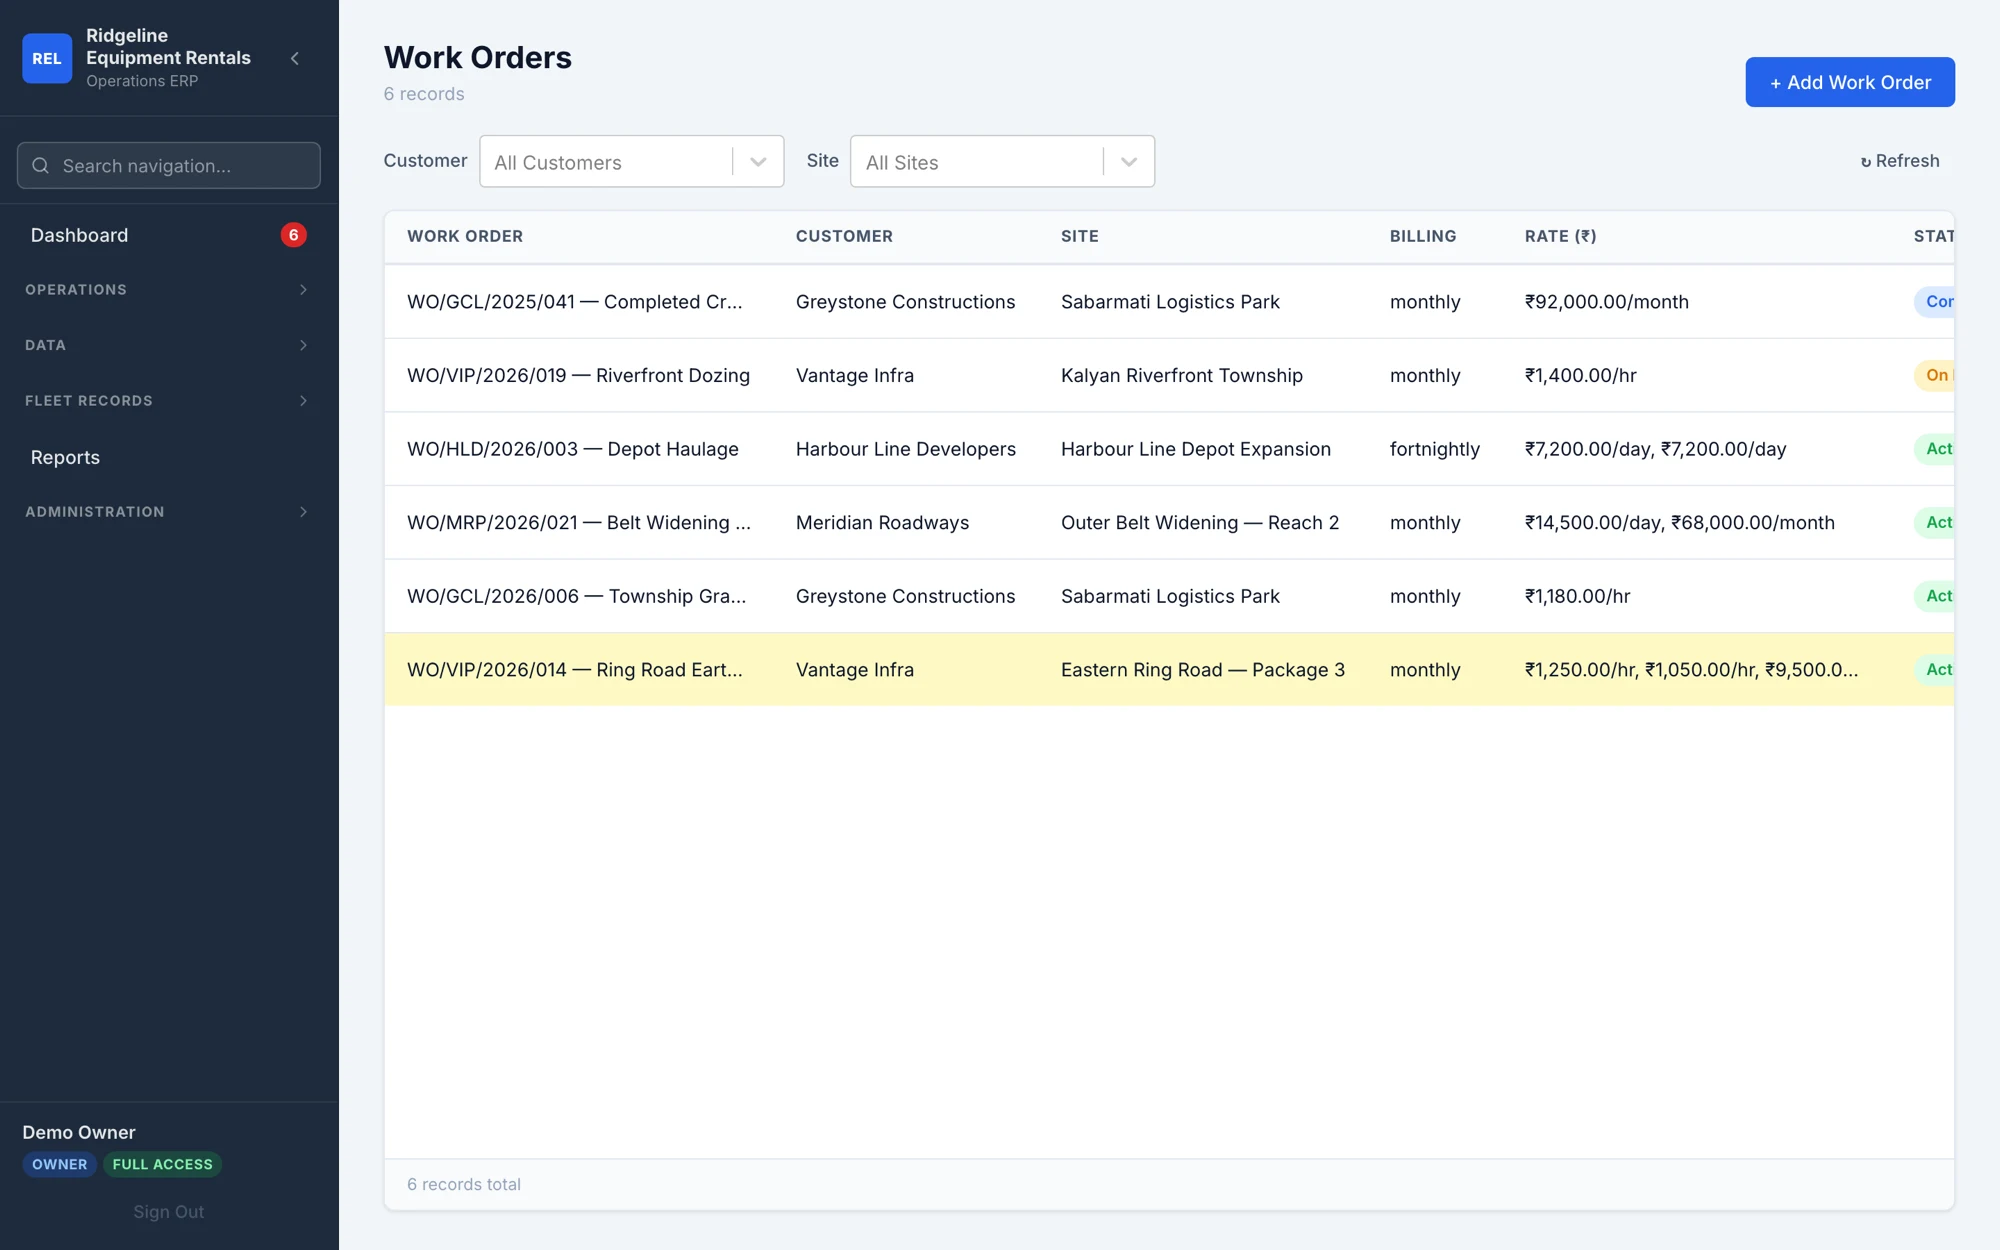Click status badge in the Riverfront Dozing row
2000x1250 pixels.
coord(1934,375)
